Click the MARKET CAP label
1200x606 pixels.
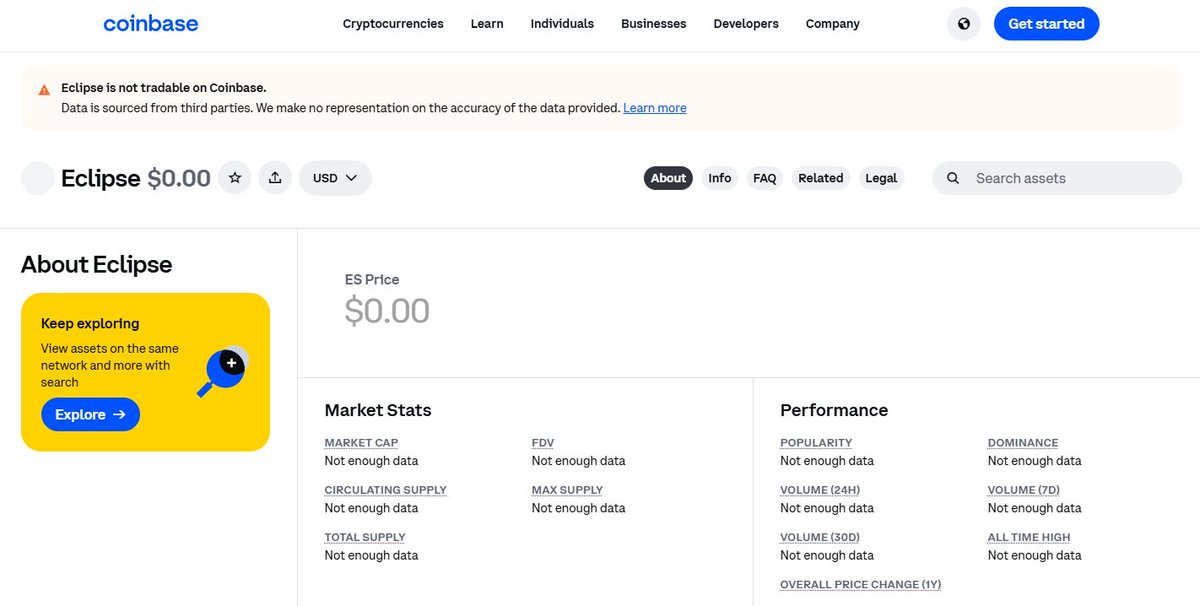(361, 443)
